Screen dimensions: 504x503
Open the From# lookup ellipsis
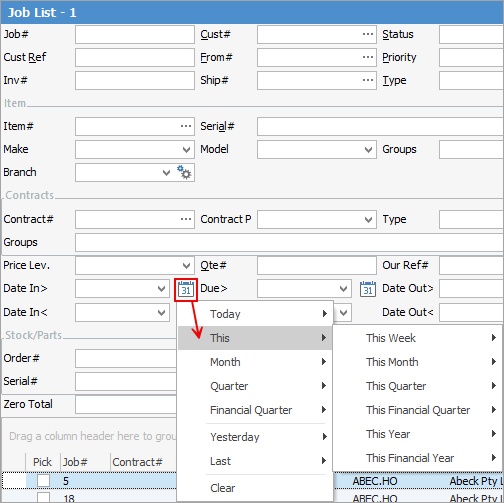[368, 57]
